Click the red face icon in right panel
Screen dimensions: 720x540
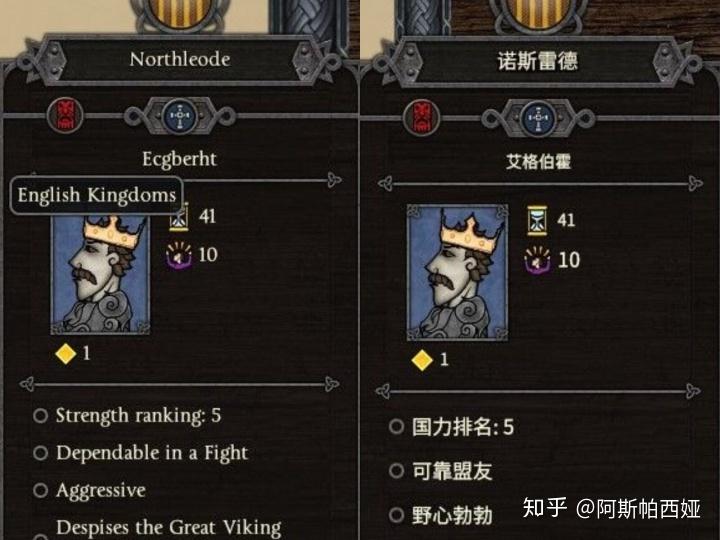(x=422, y=118)
